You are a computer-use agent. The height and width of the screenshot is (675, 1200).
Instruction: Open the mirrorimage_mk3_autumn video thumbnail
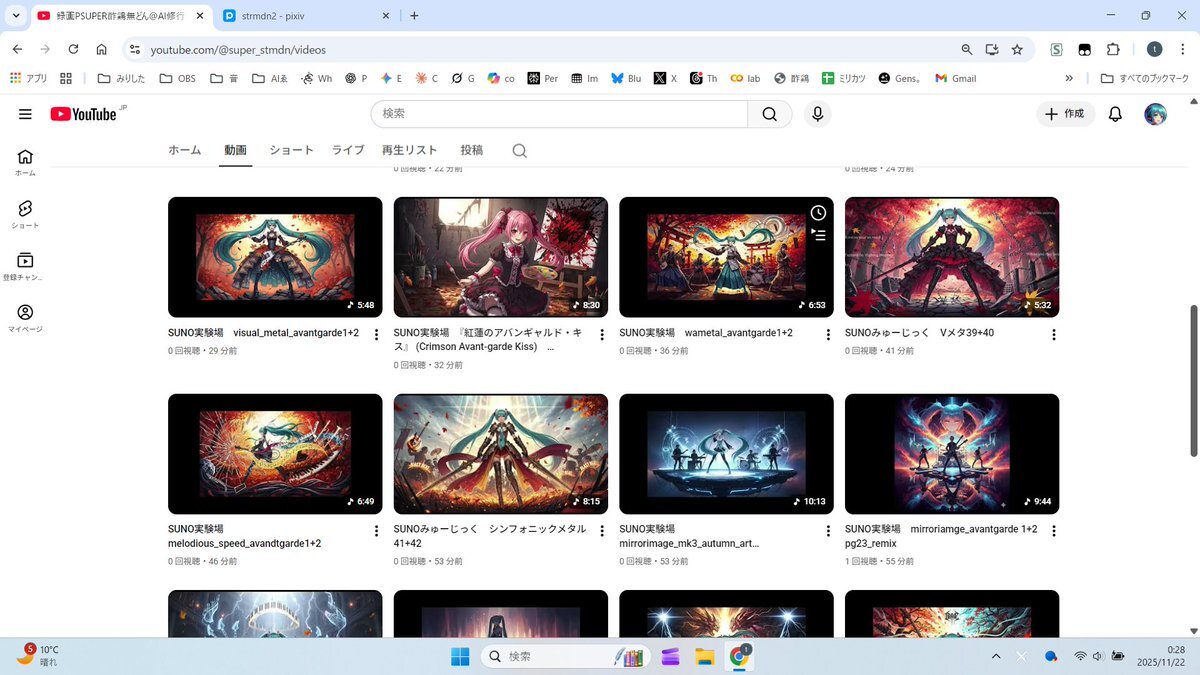click(726, 454)
